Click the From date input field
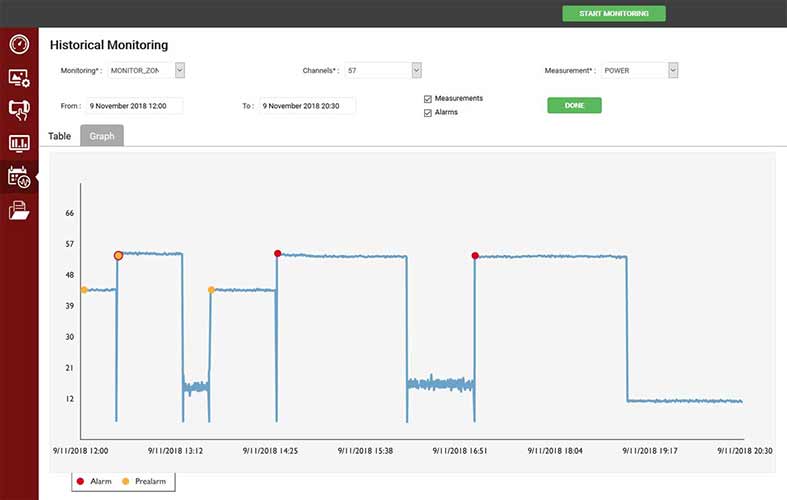Viewport: 787px width, 500px height. pyautogui.click(x=134, y=106)
